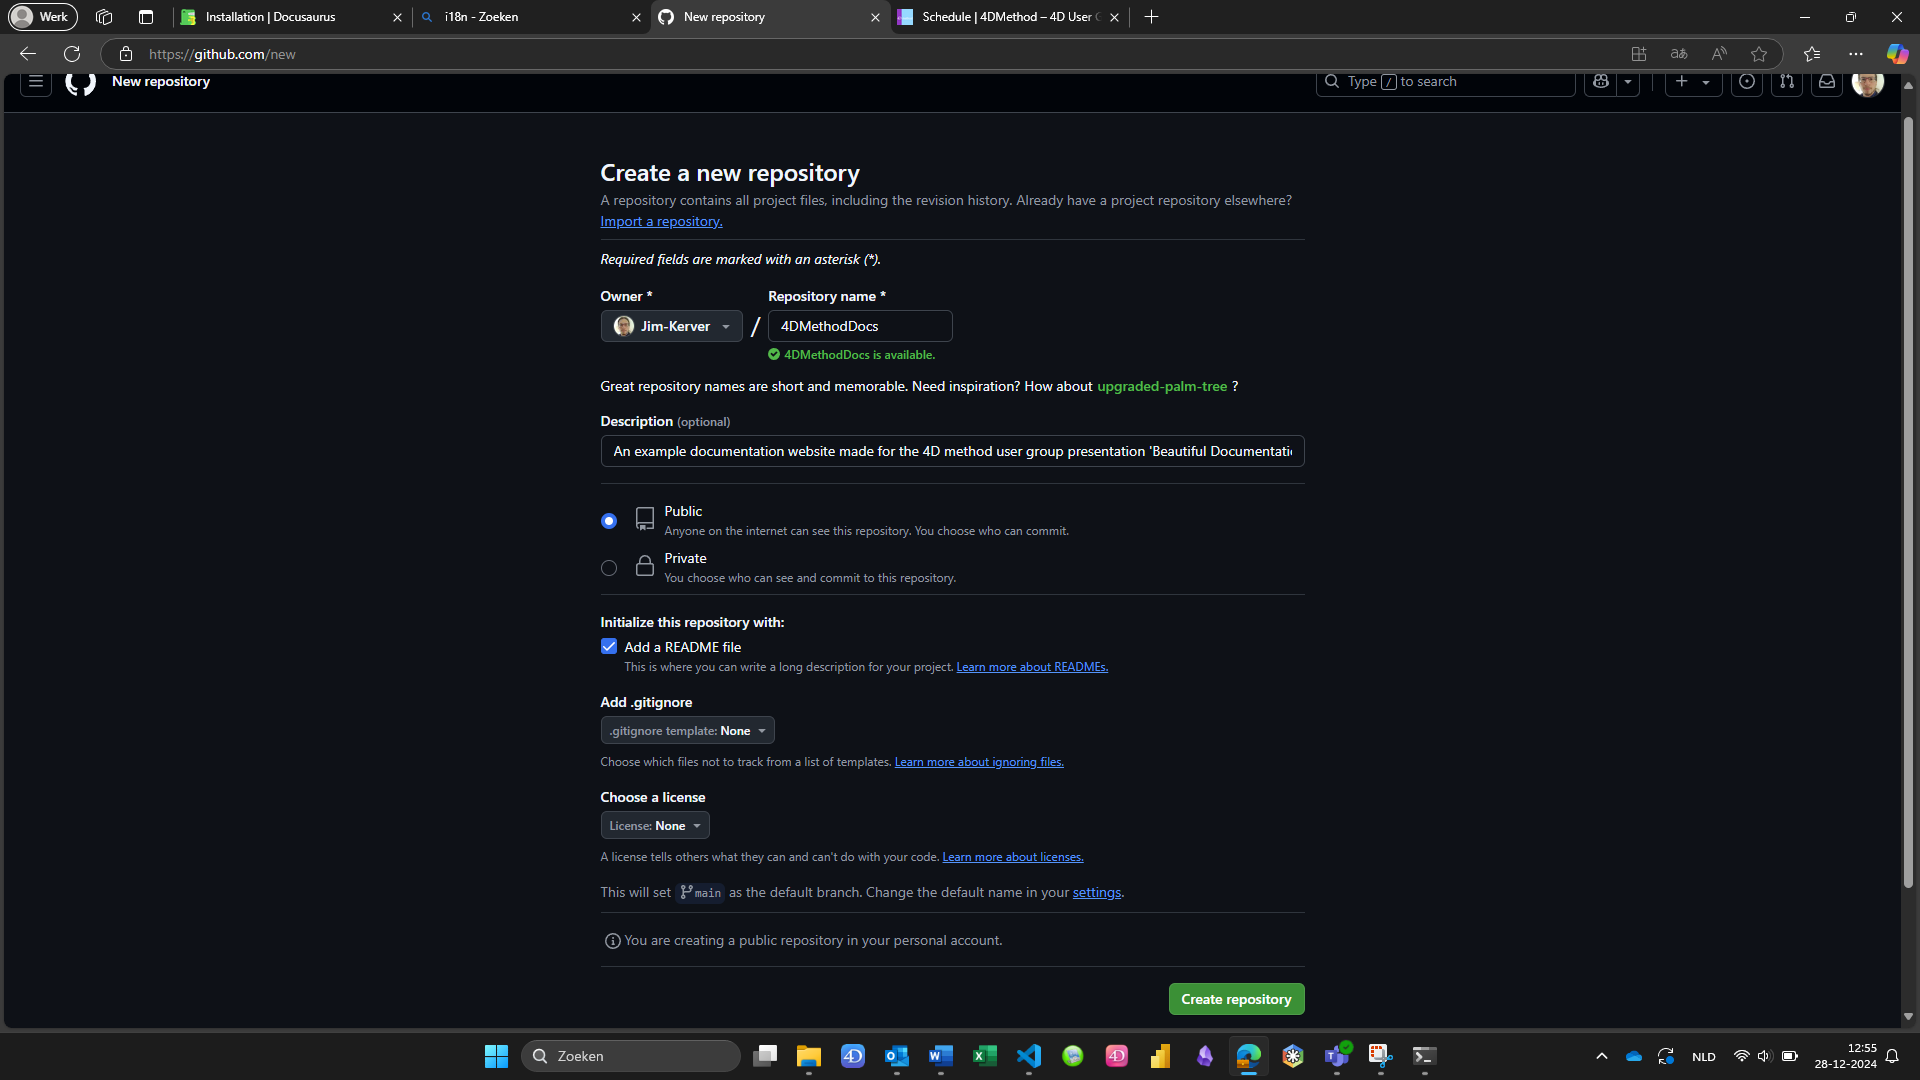This screenshot has height=1080, width=1920.
Task: Open the .gitignore template dropdown
Action: click(x=687, y=731)
